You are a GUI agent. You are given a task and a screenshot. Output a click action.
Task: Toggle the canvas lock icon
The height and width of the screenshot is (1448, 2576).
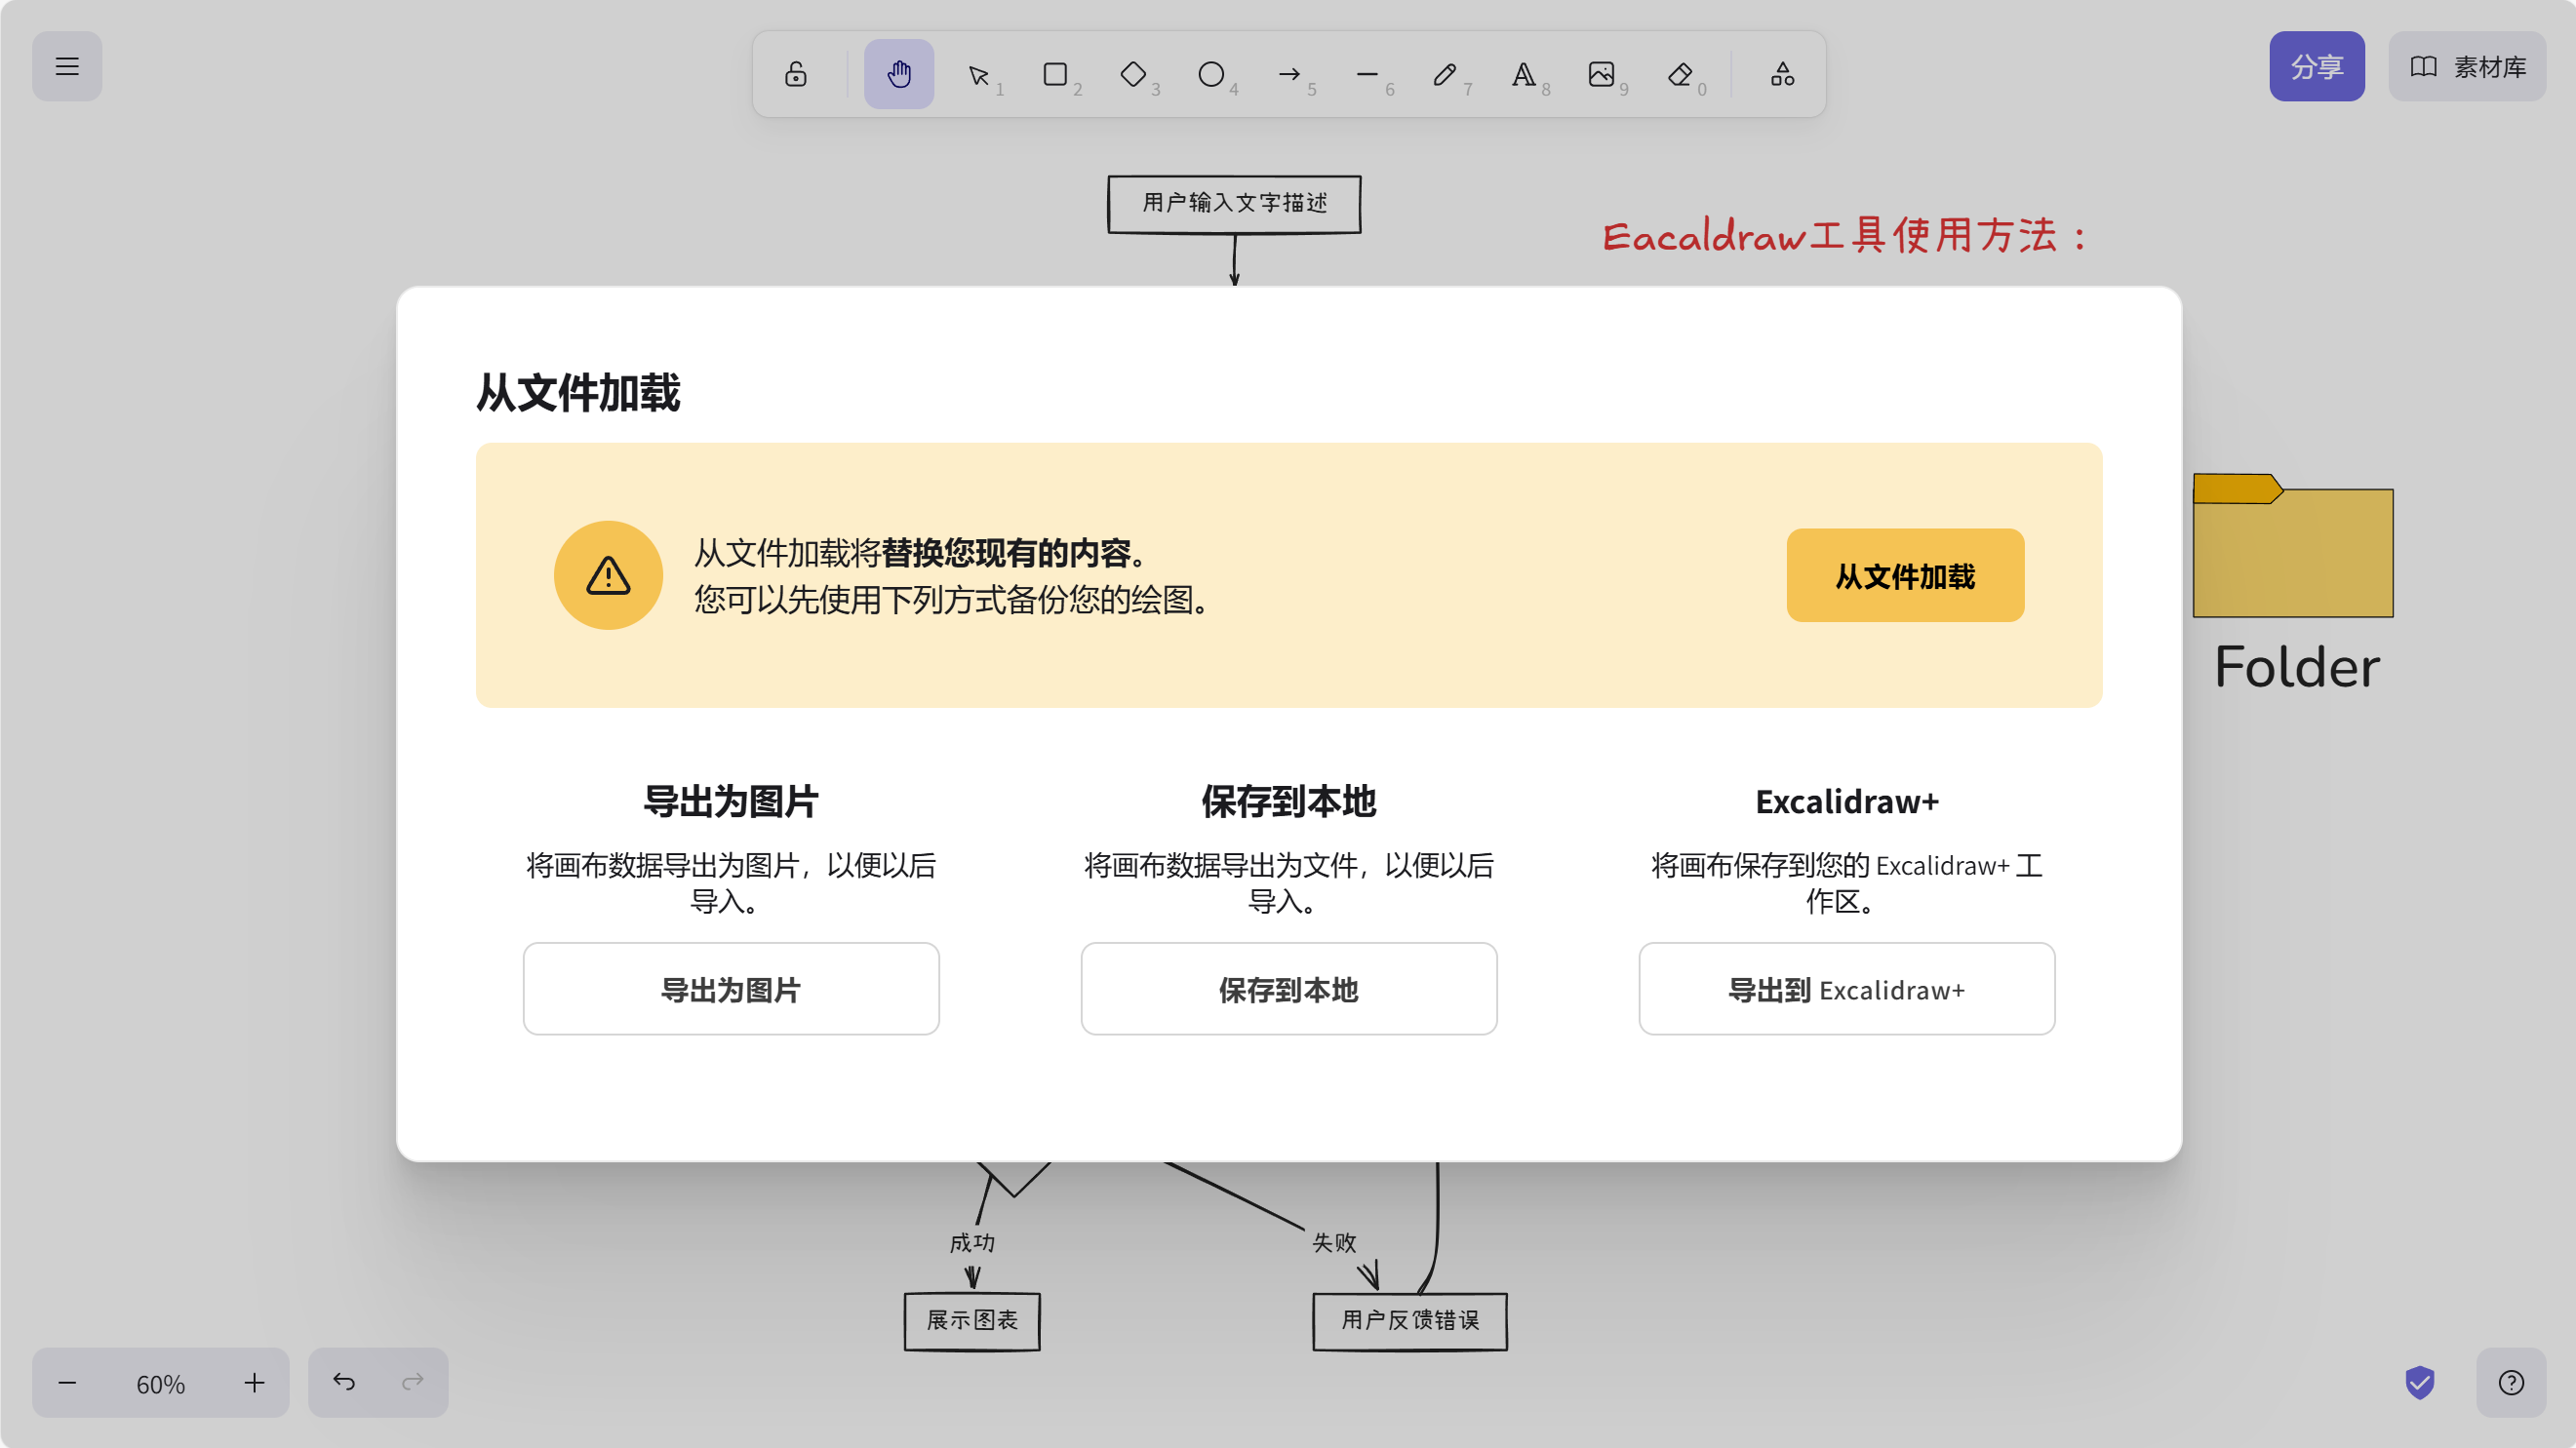tap(796, 73)
